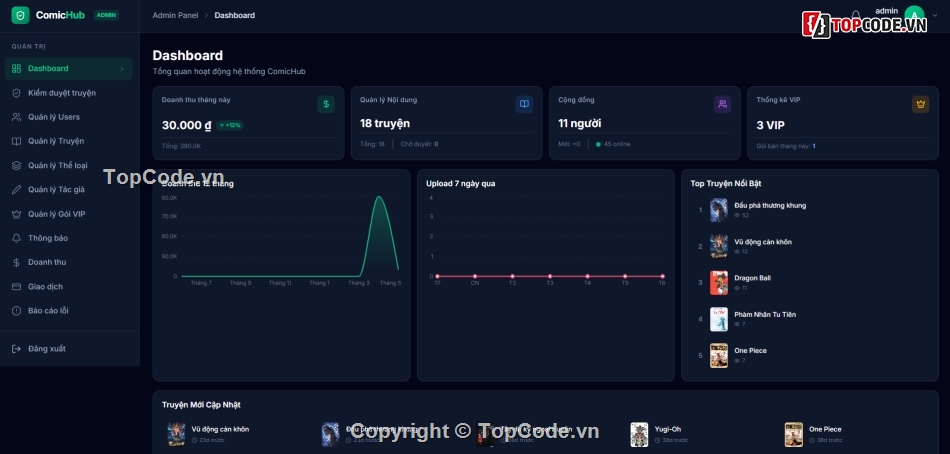
Task: Click the Admin Panel breadcrumb link
Action: pyautogui.click(x=175, y=15)
